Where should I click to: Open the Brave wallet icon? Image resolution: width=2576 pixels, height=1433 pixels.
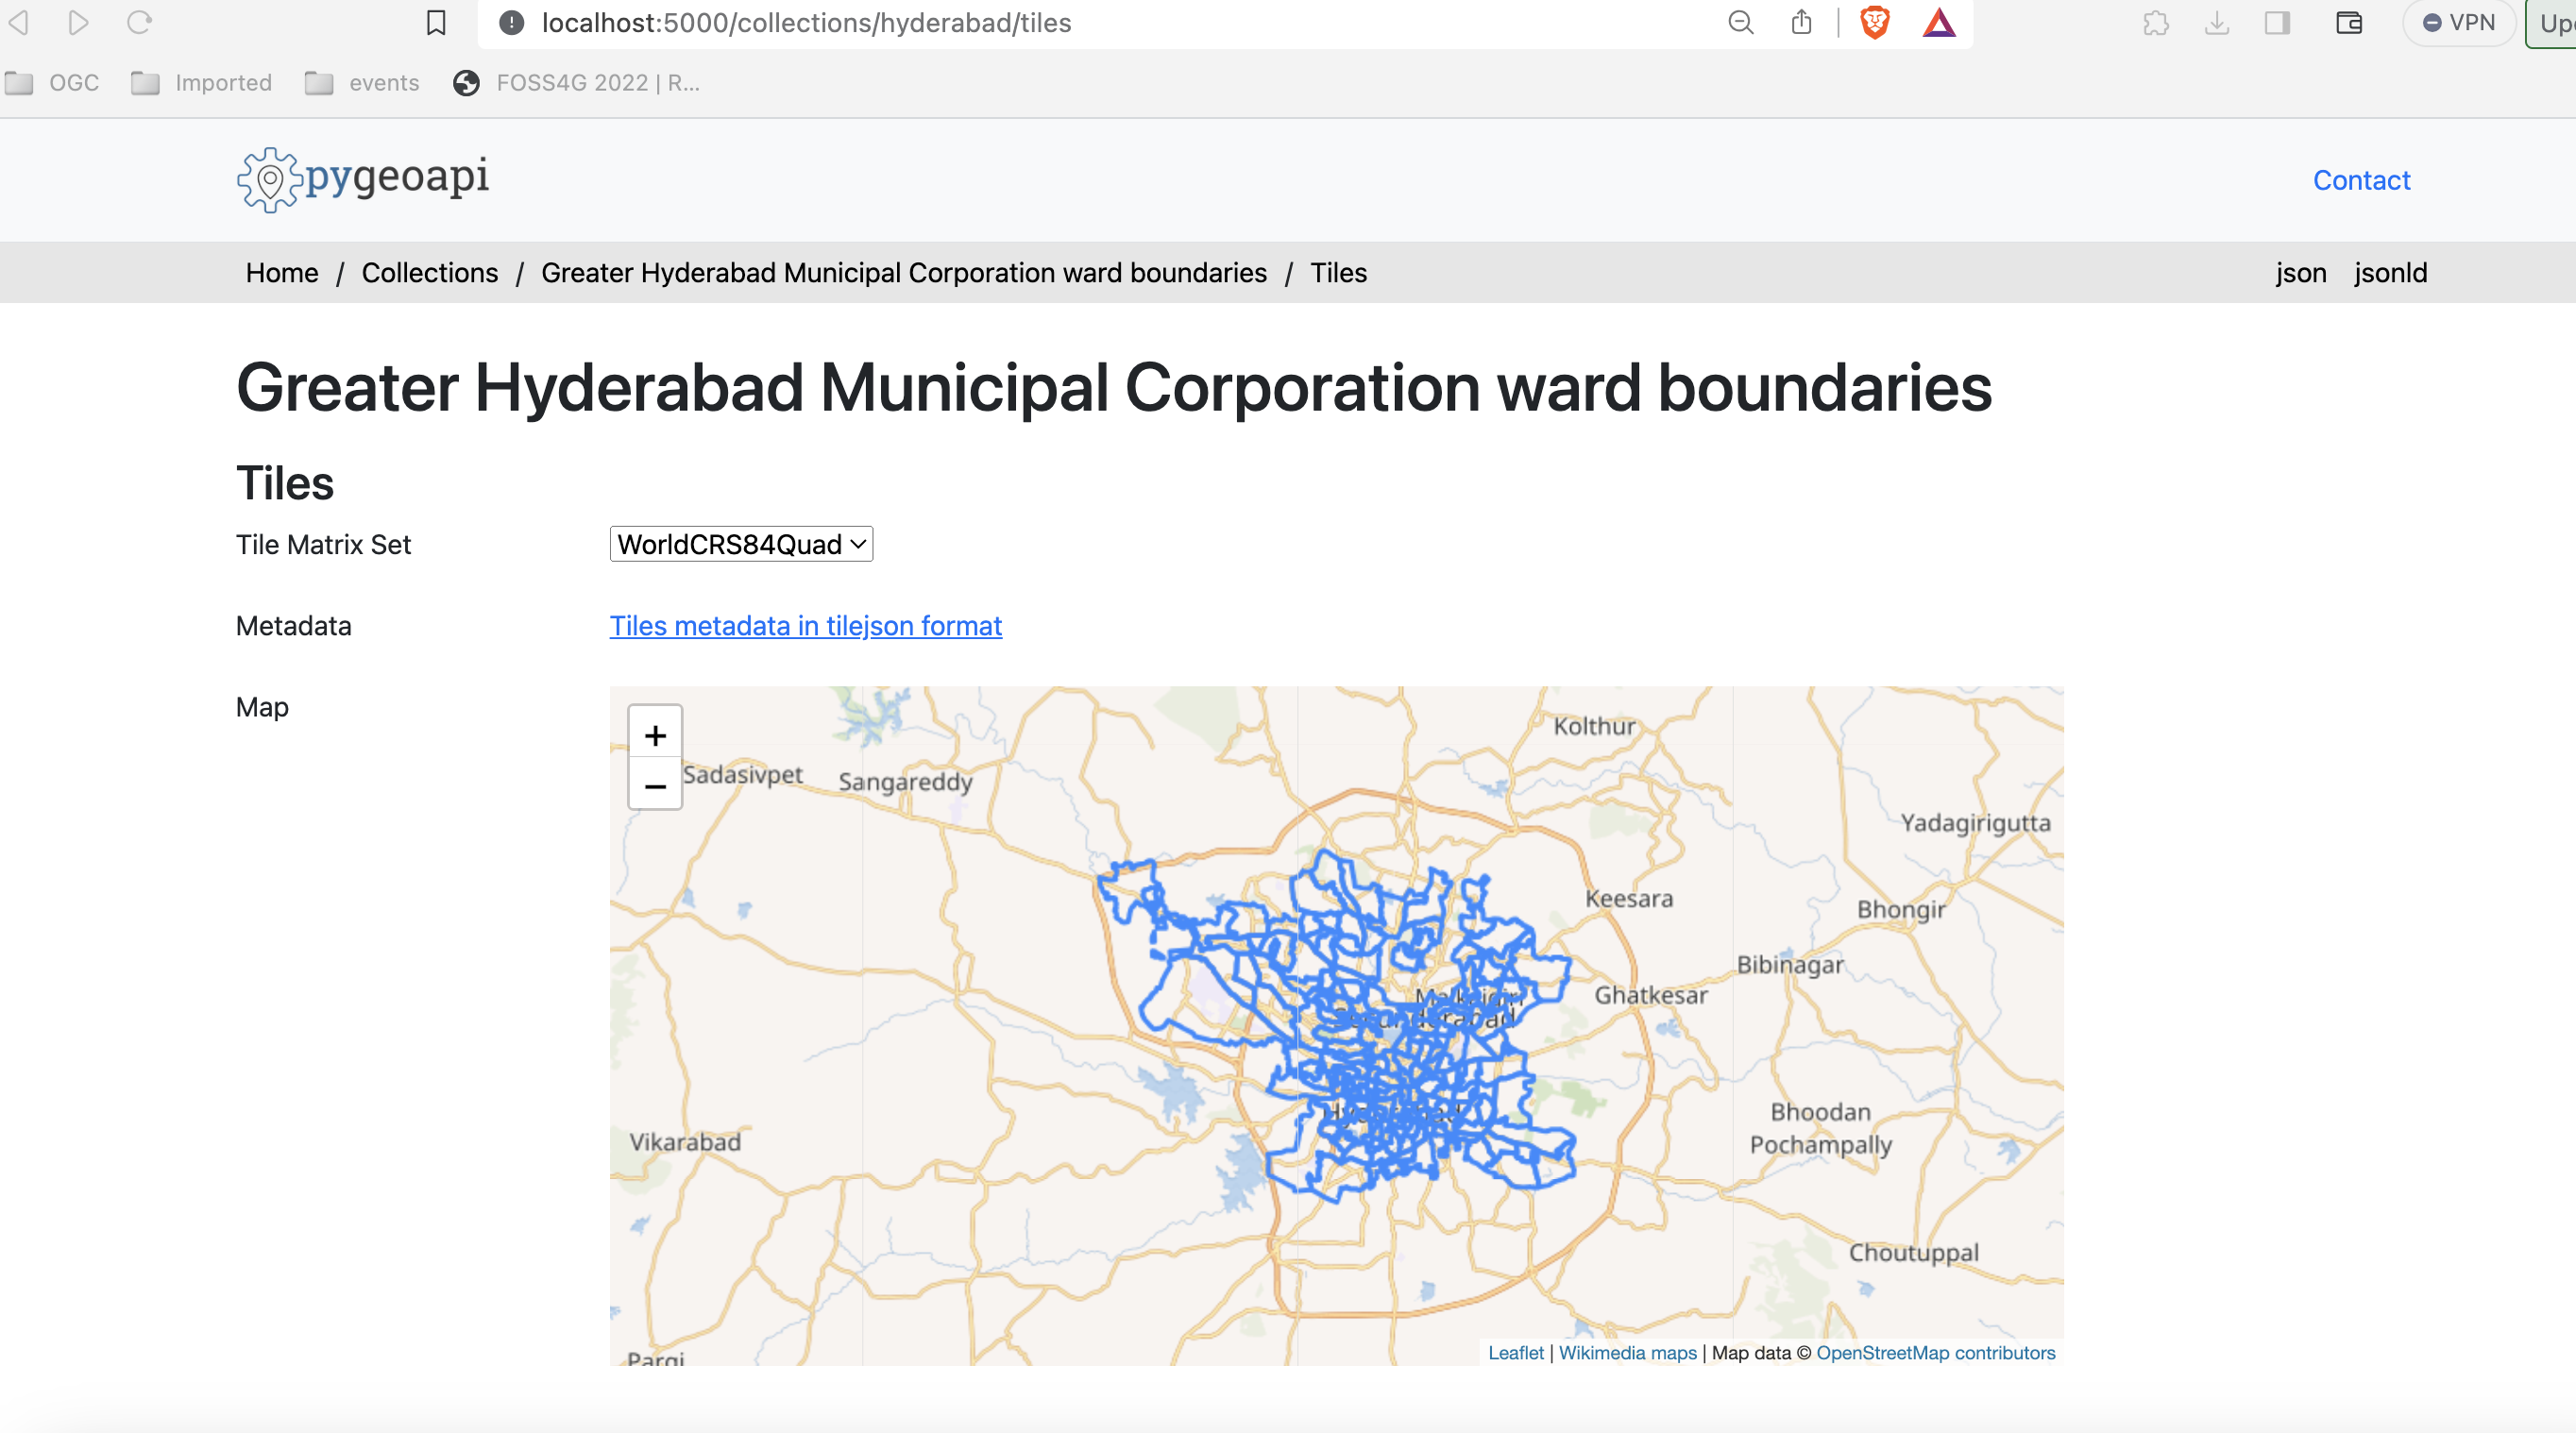(x=2349, y=22)
